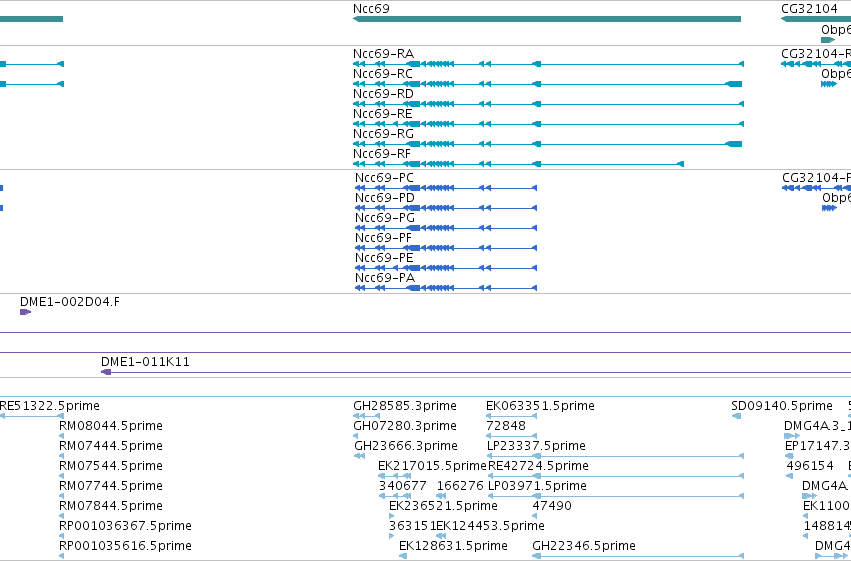Image resolution: width=851 pixels, height=561 pixels.
Task: Click EST label 496154
Action: [x=810, y=467]
